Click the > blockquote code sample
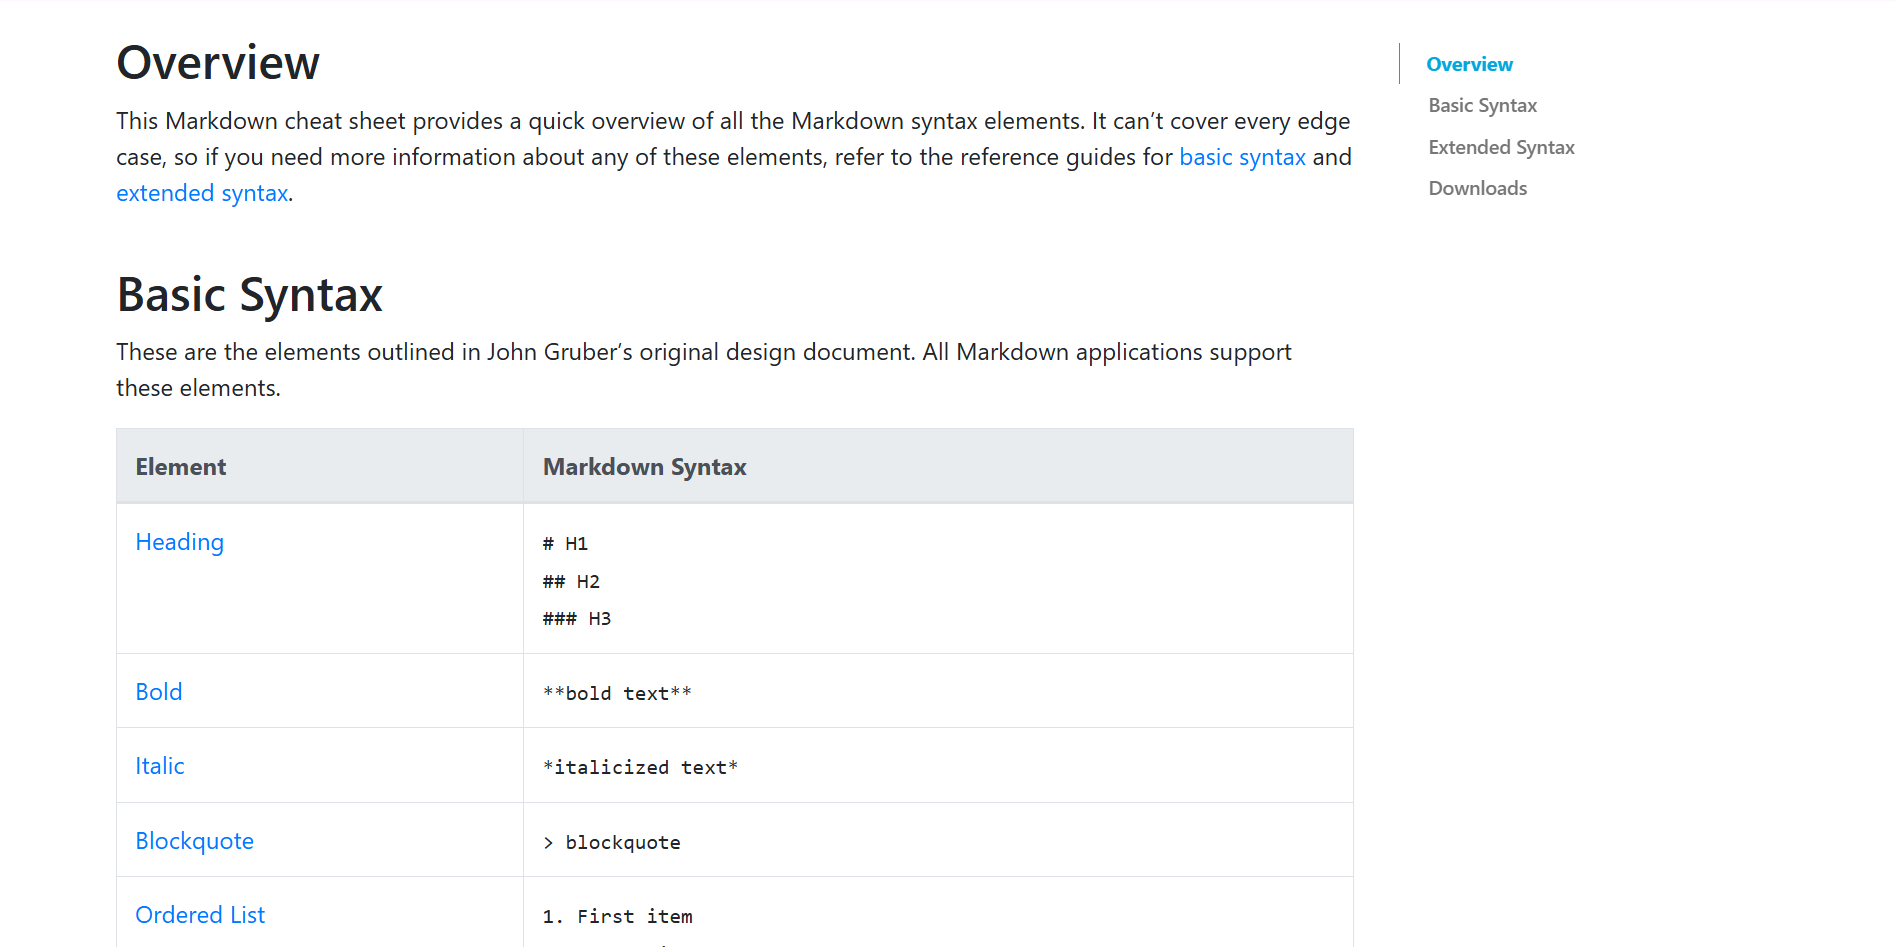 tap(612, 842)
